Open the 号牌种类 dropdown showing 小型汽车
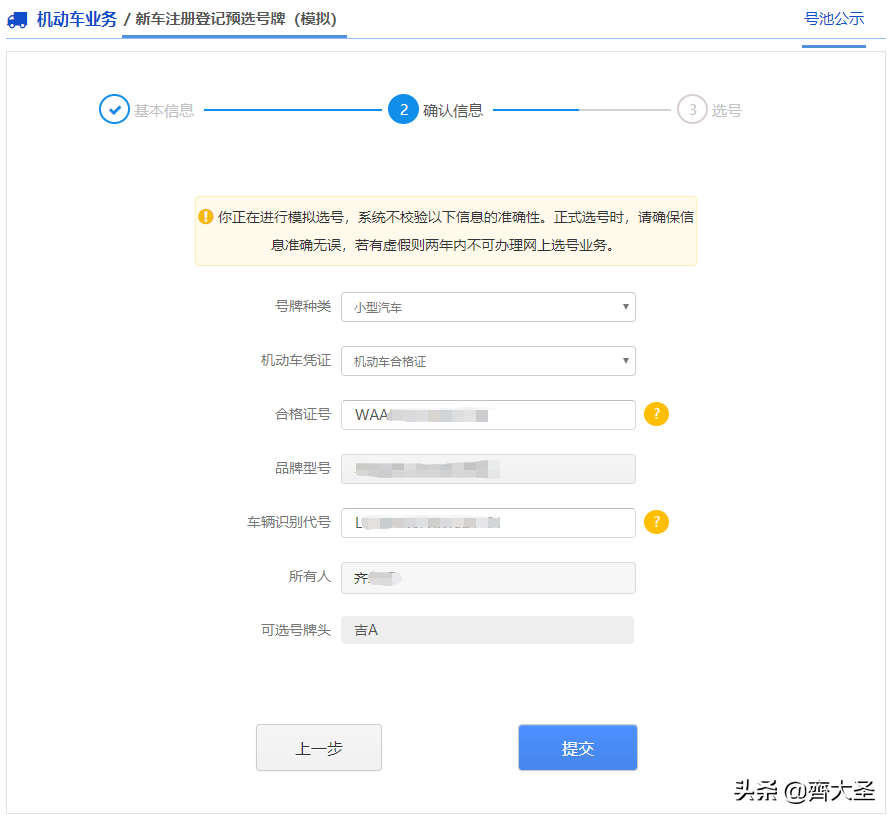This screenshot has height=822, width=895. (488, 307)
